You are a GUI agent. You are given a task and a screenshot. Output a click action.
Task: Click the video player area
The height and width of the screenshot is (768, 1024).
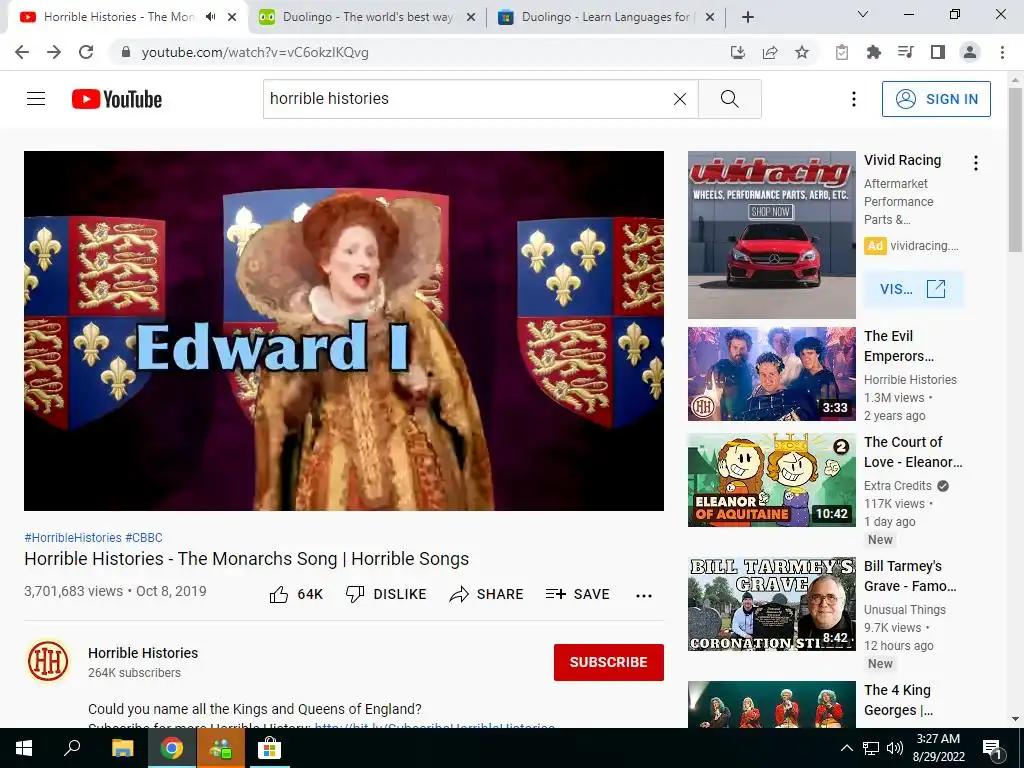coord(344,330)
